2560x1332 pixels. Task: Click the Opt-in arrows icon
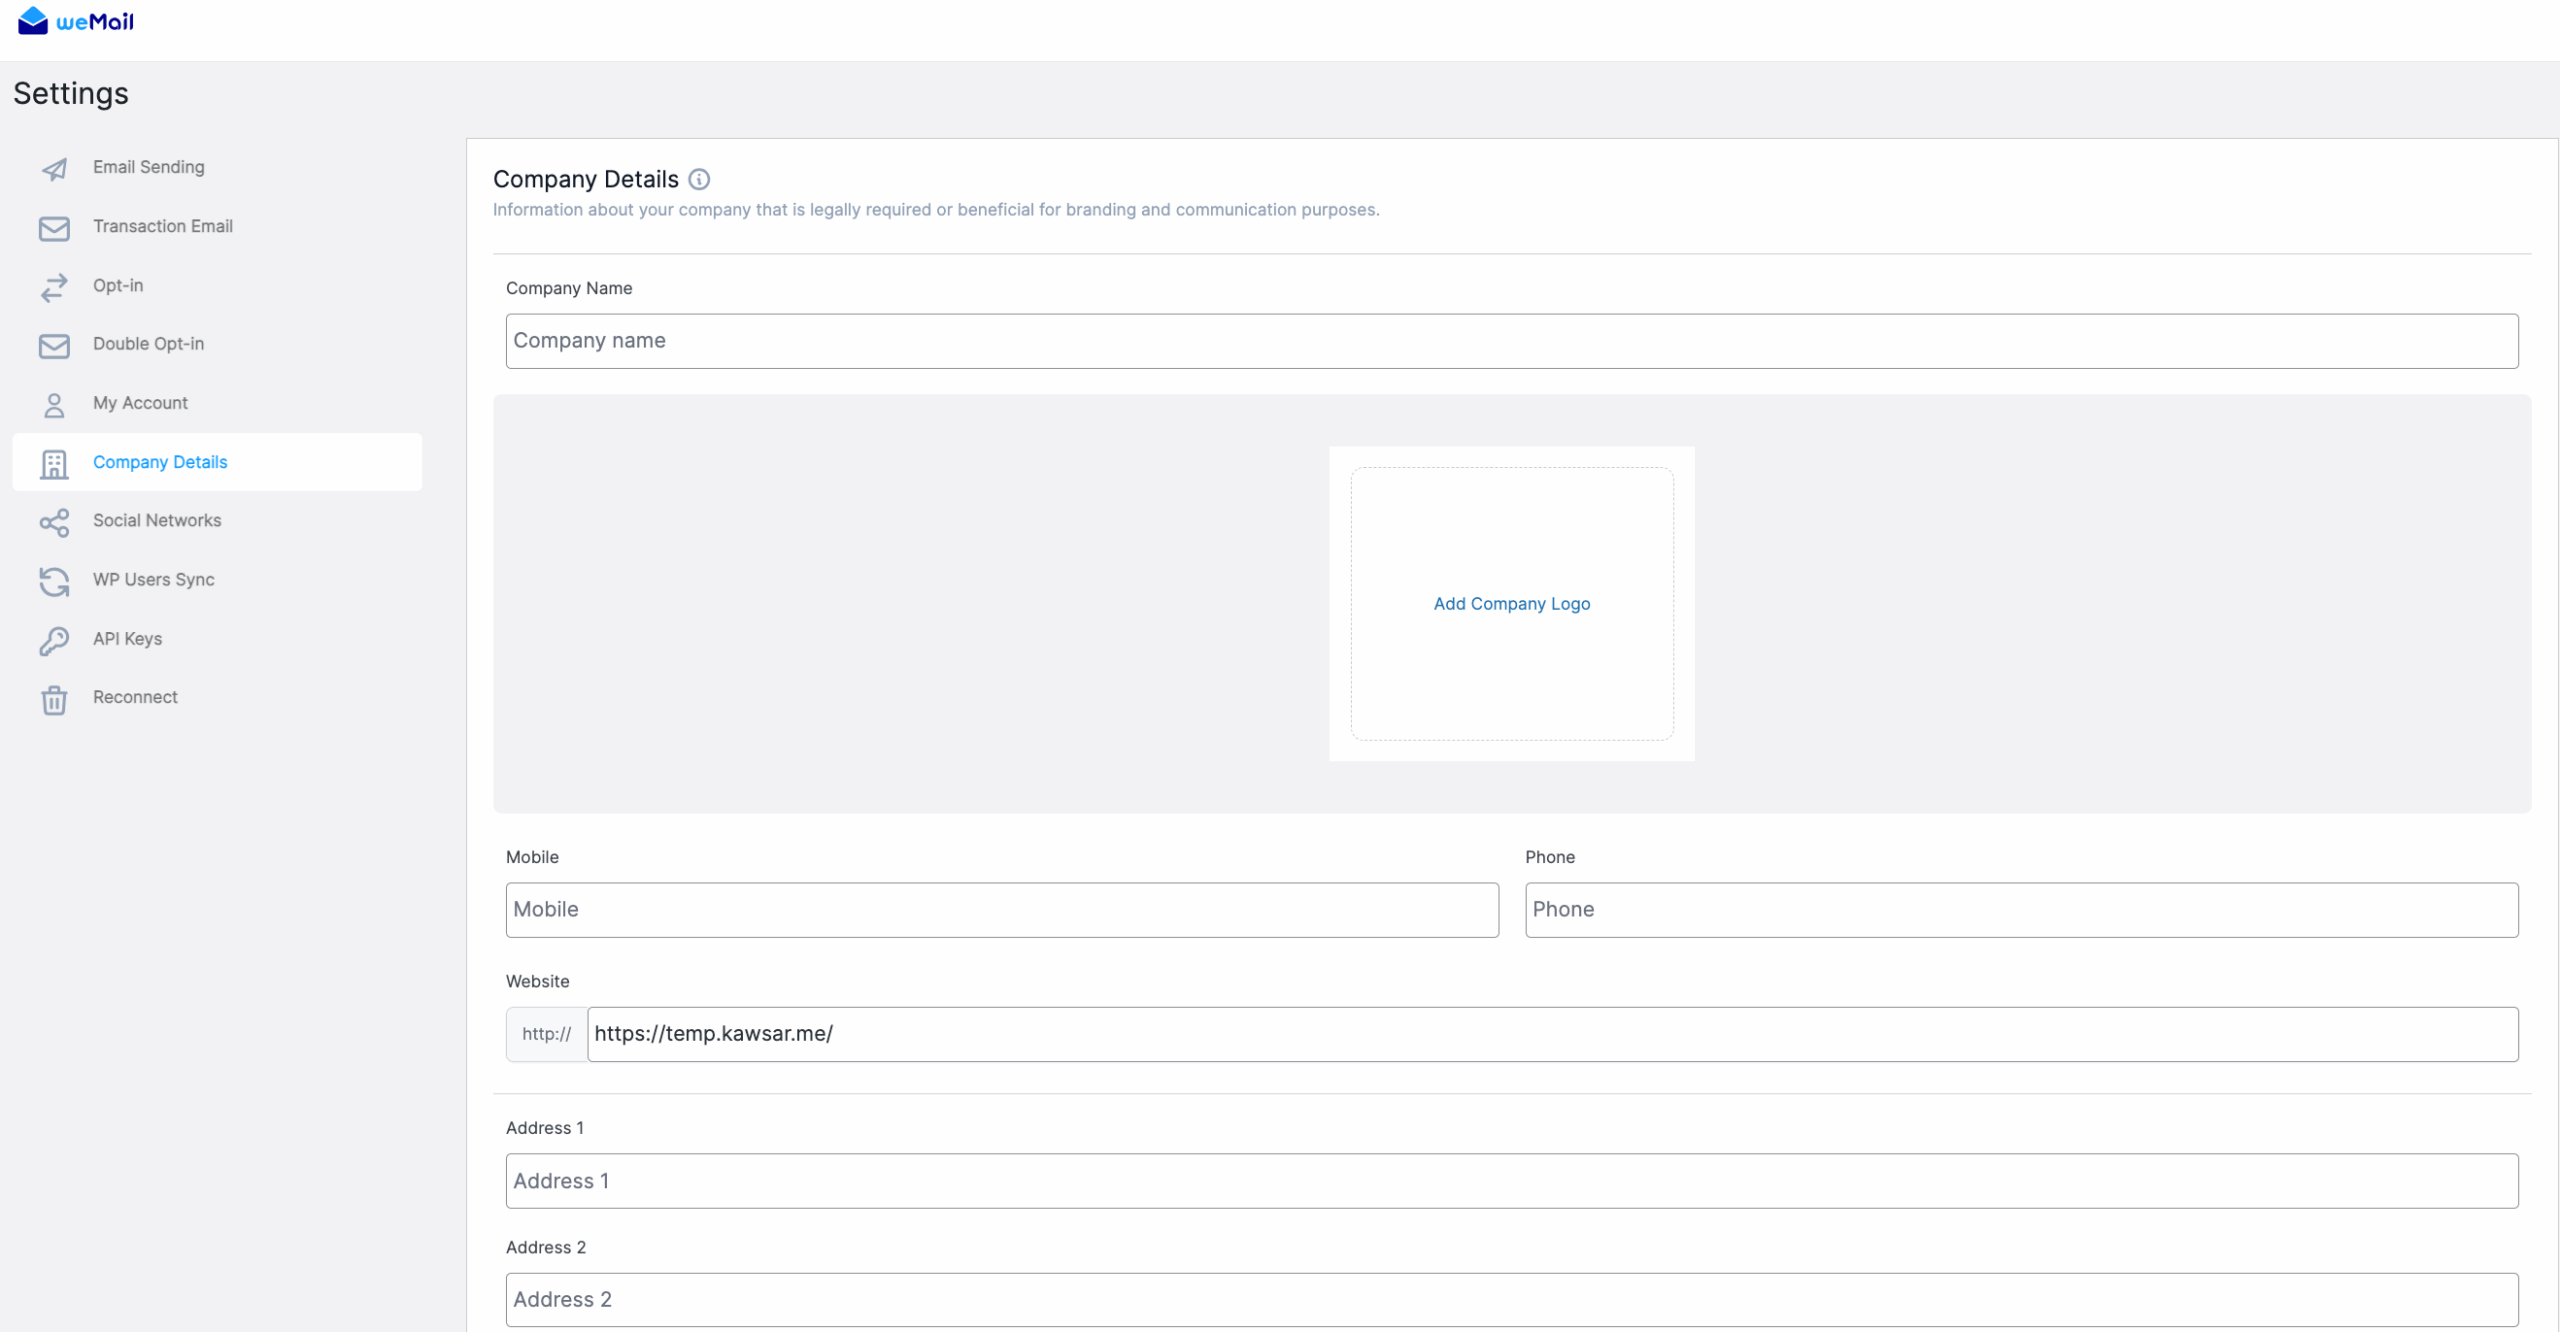pyautogui.click(x=54, y=287)
